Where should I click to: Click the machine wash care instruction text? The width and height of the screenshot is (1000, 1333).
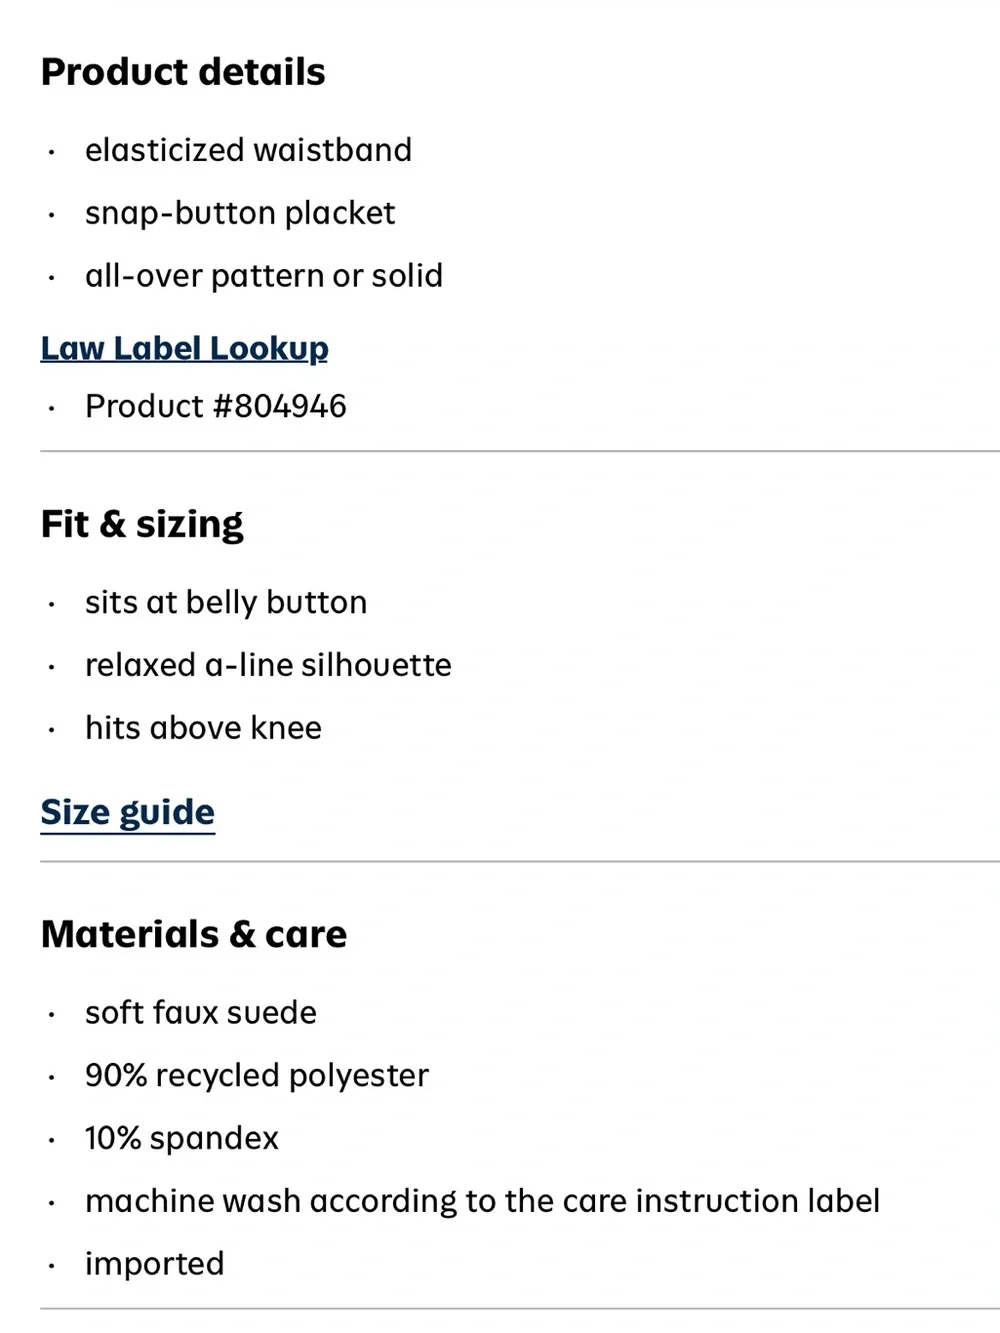coord(482,1201)
